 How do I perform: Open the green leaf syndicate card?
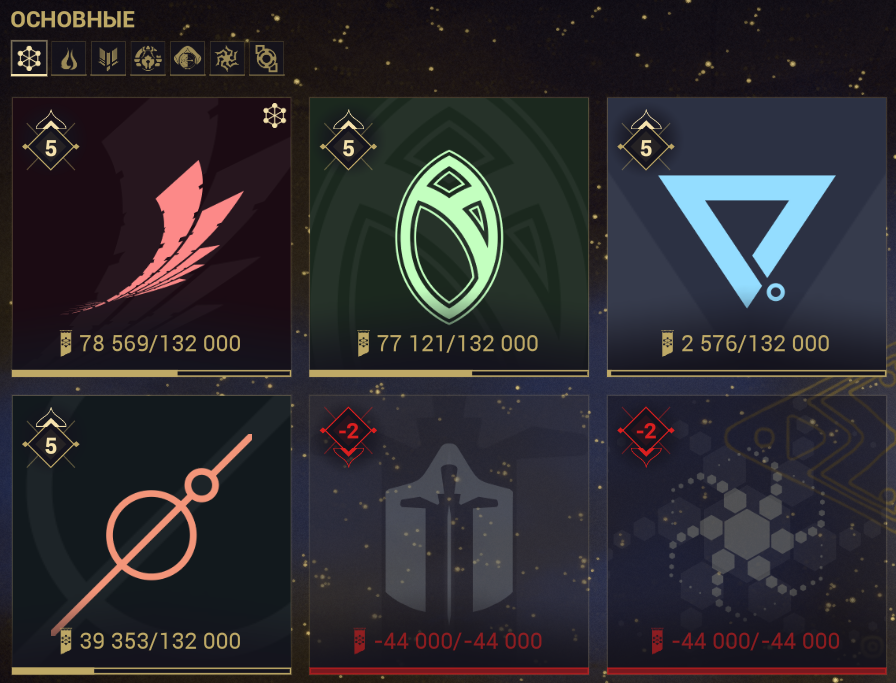point(449,237)
